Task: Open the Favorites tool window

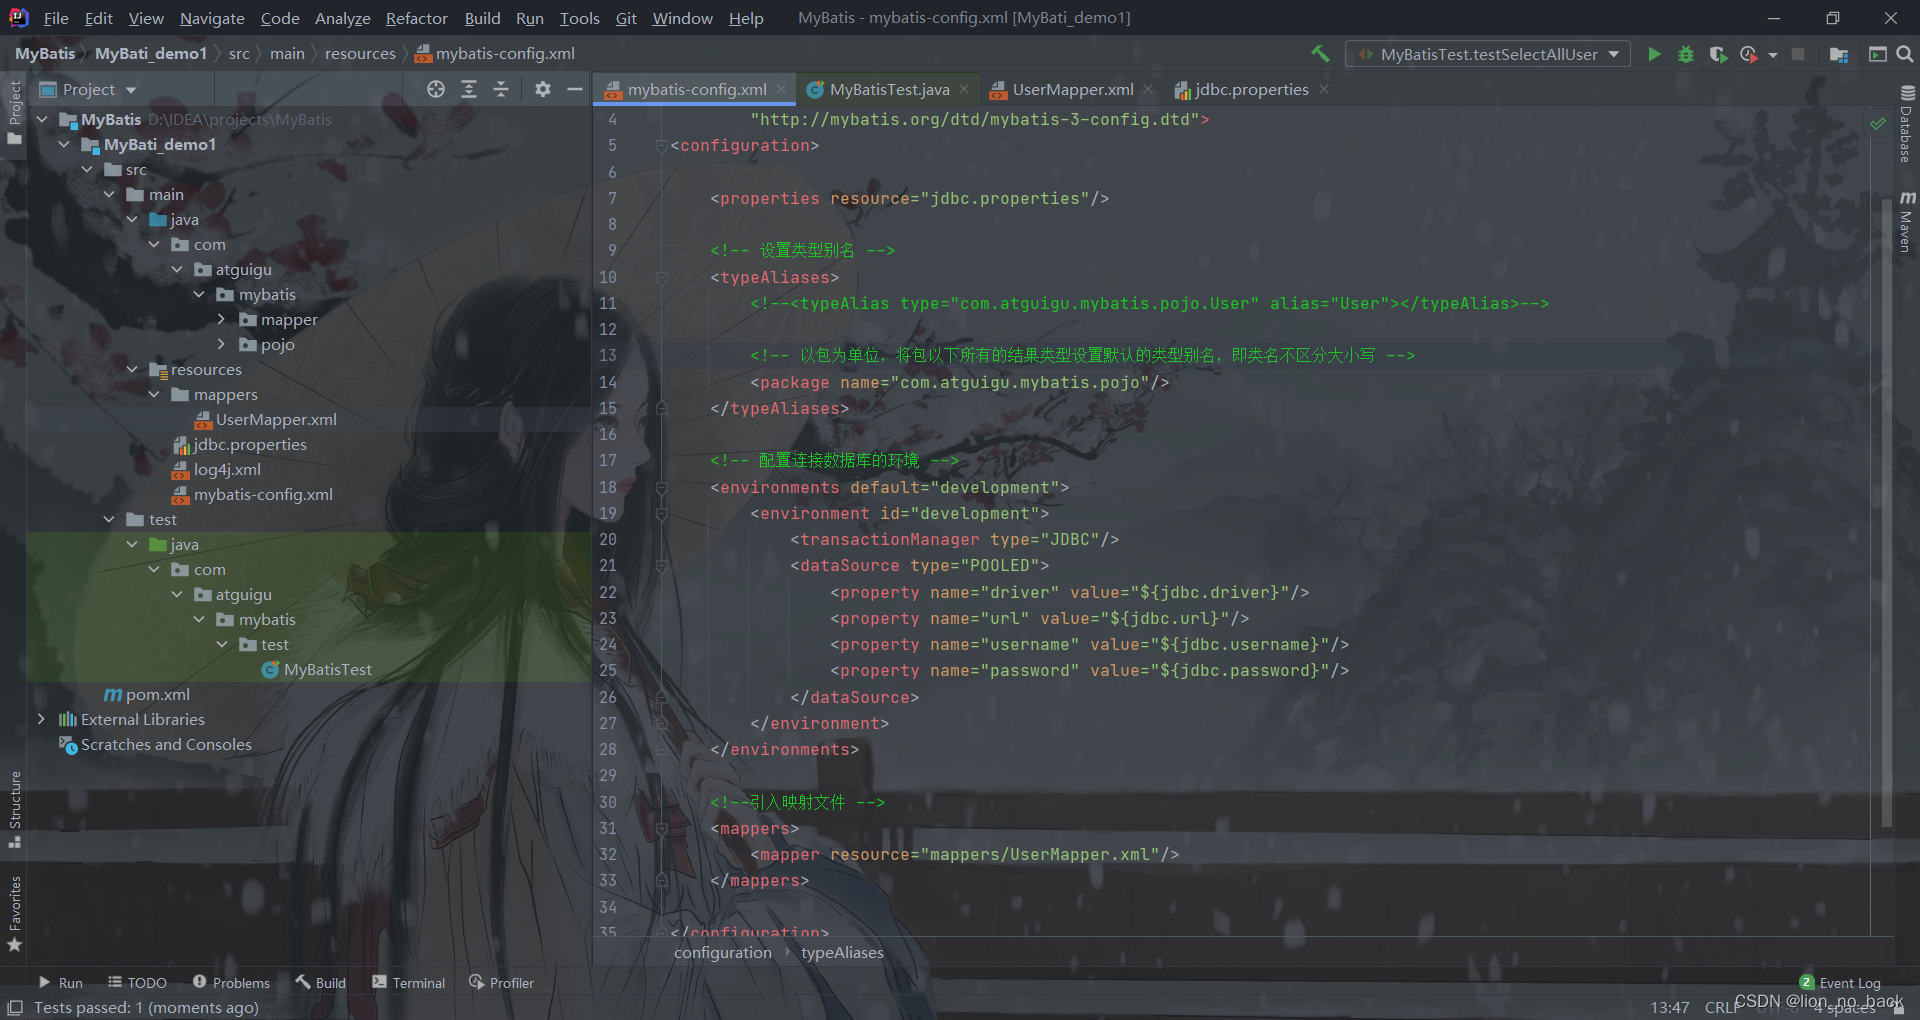Action: pos(15,912)
